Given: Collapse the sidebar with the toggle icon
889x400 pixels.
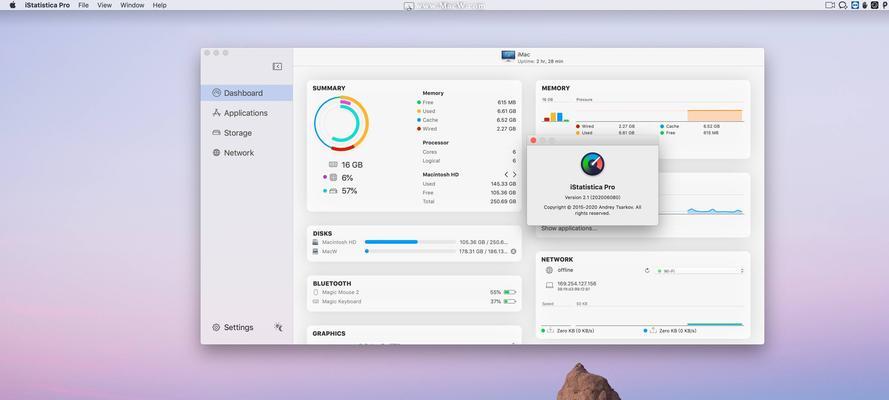Looking at the screenshot, I should [x=277, y=66].
